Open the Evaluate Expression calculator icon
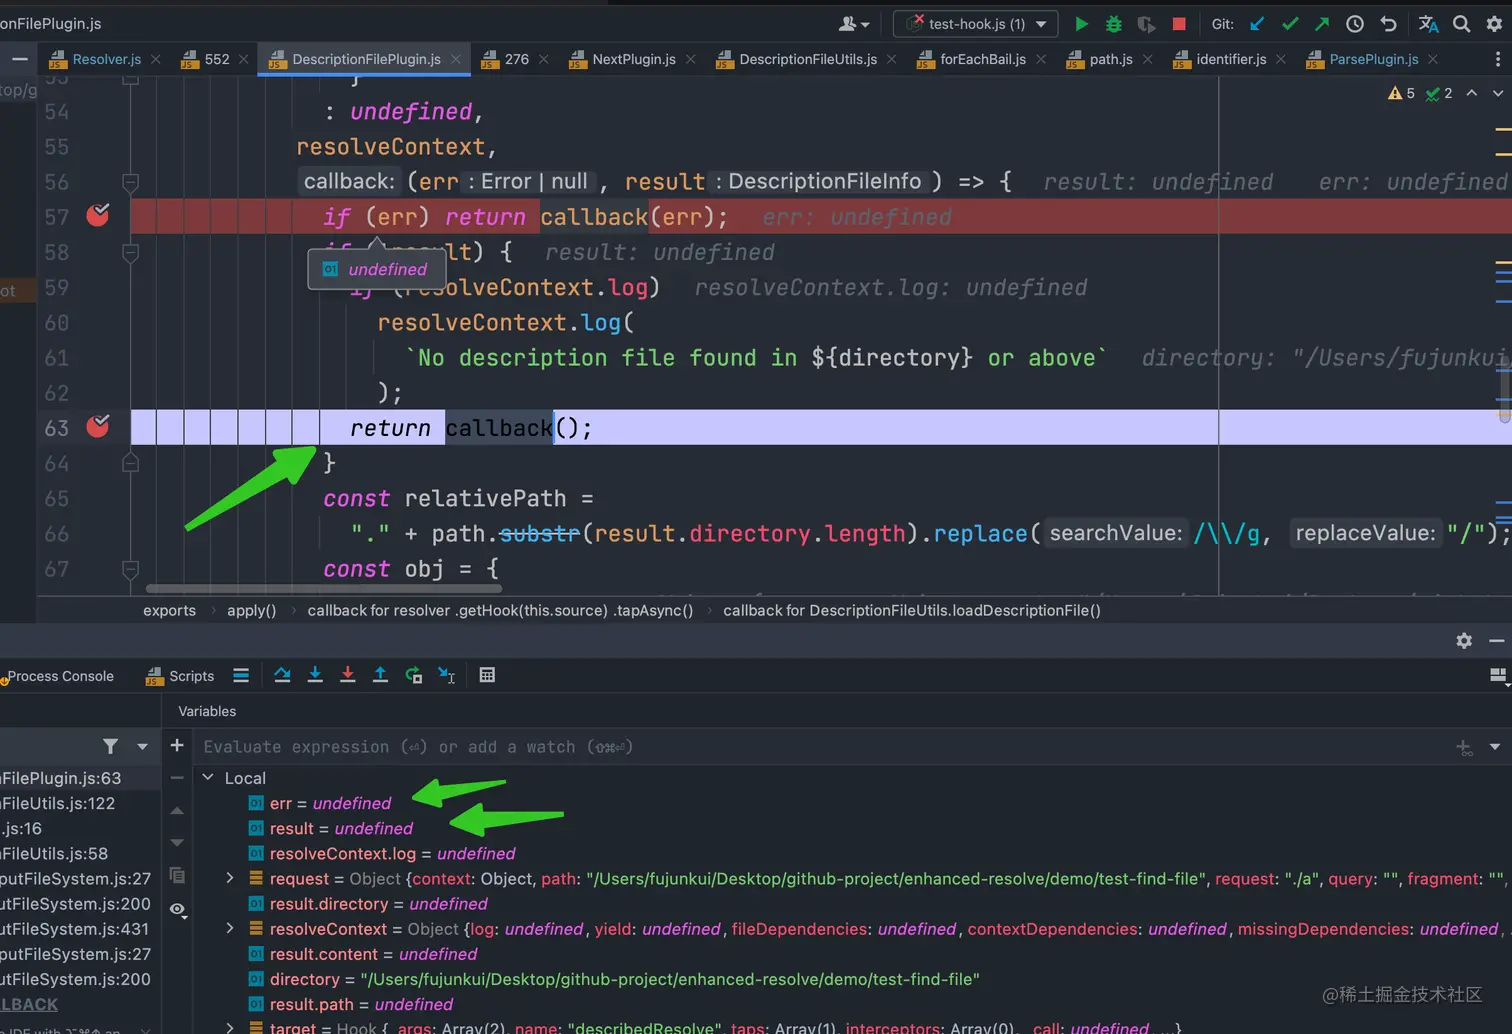1512x1034 pixels. click(x=487, y=676)
